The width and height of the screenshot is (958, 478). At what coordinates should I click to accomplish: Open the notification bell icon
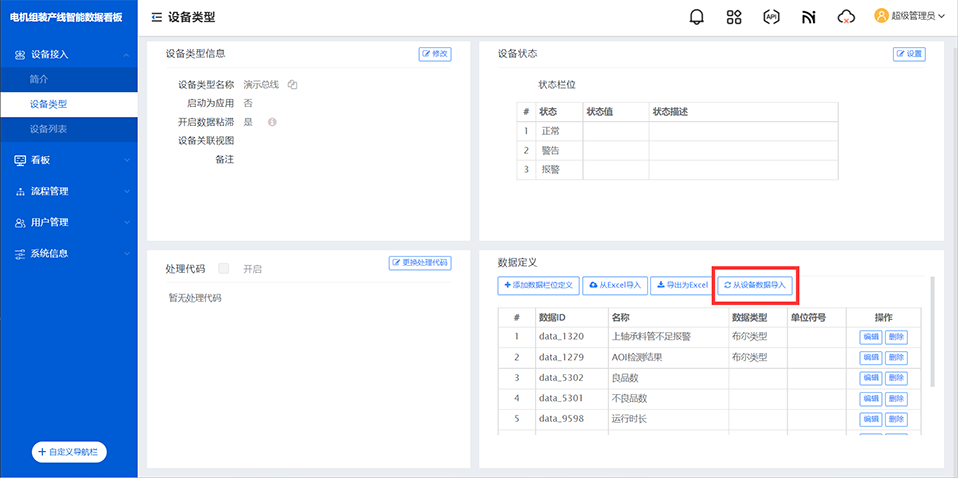point(697,17)
